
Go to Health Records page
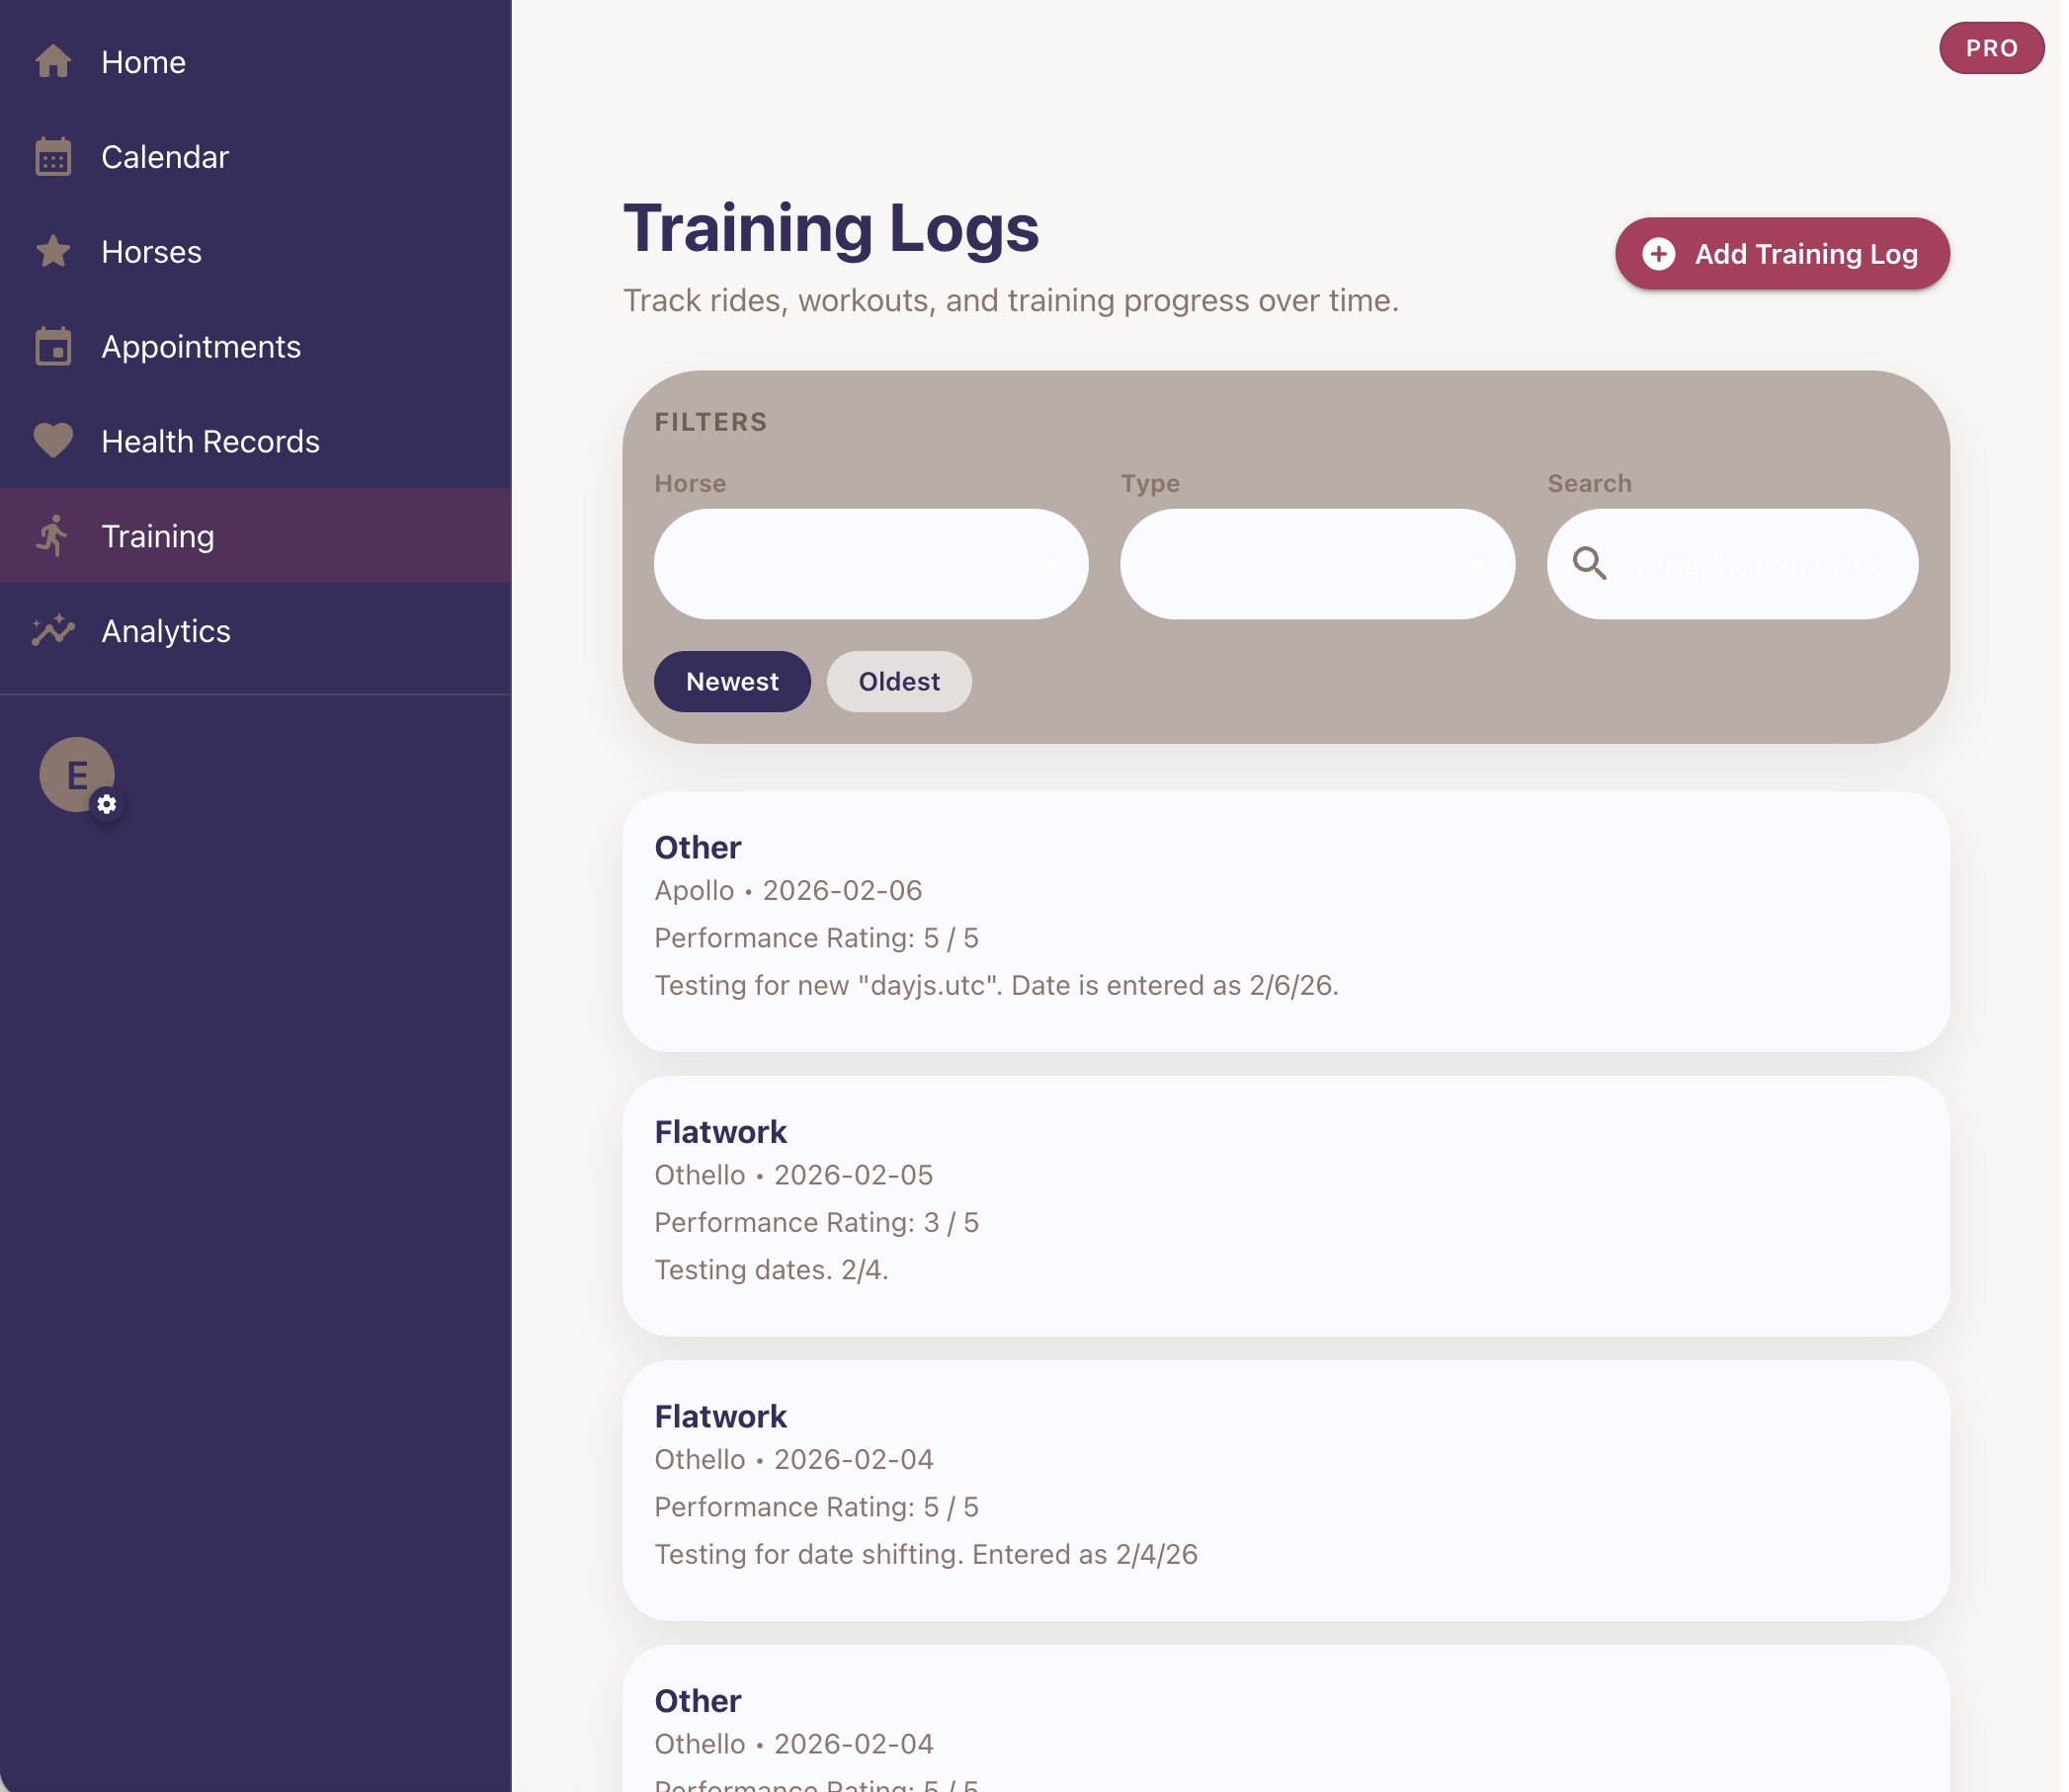point(211,442)
